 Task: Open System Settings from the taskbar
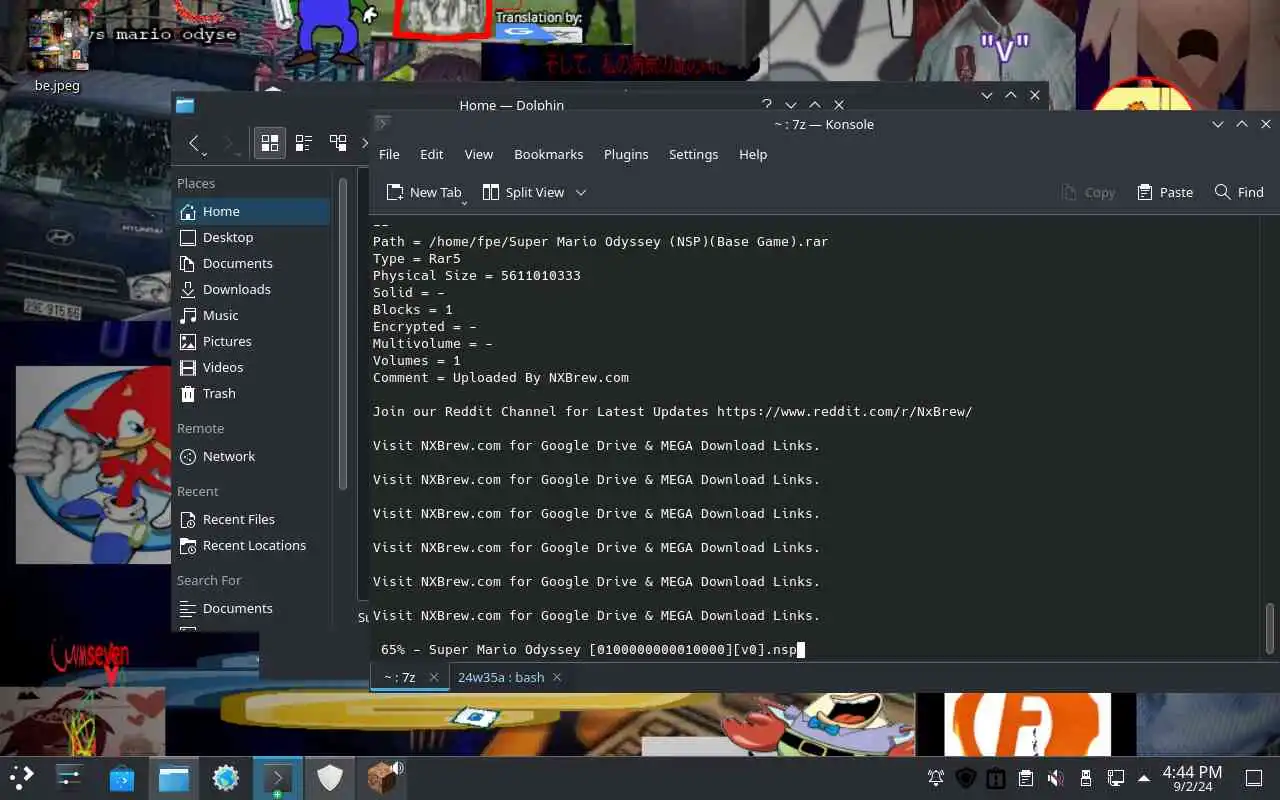[x=69, y=777]
